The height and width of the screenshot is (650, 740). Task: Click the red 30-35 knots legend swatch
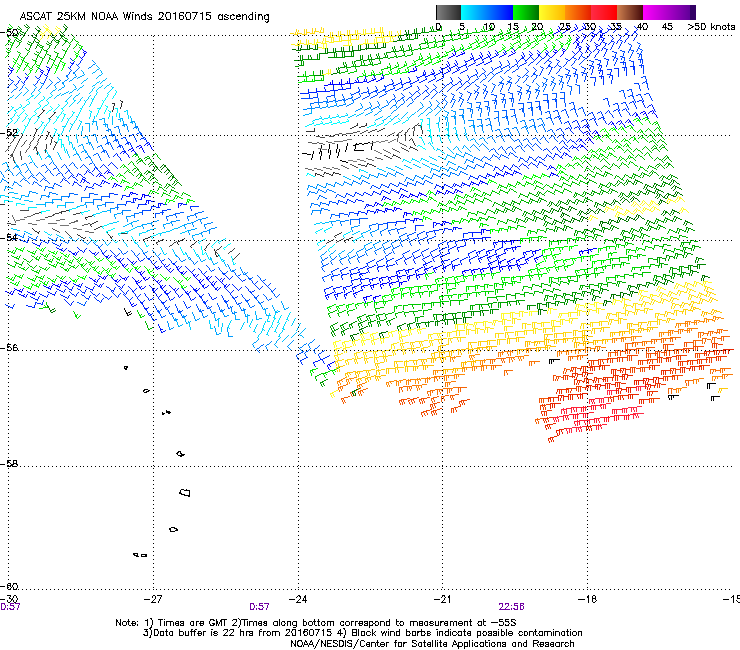pyautogui.click(x=604, y=12)
